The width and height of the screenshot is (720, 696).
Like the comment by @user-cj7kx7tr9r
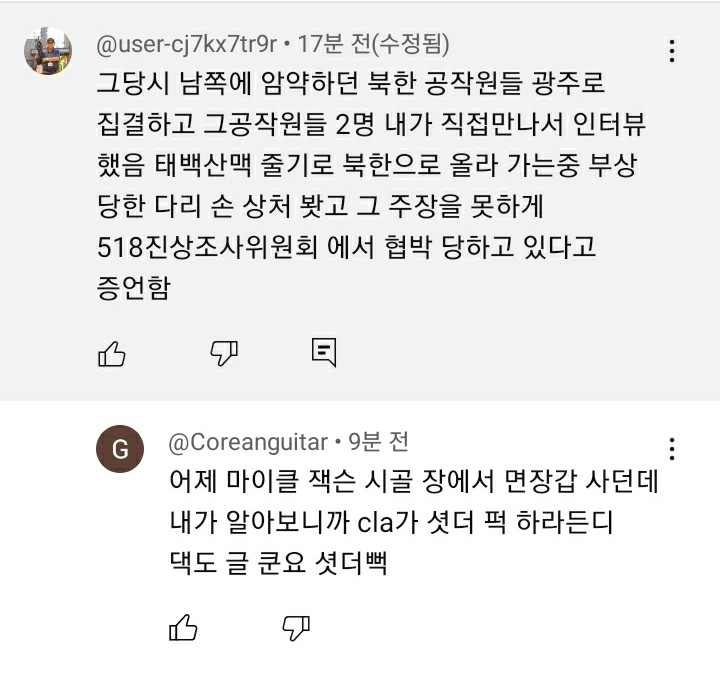(111, 351)
